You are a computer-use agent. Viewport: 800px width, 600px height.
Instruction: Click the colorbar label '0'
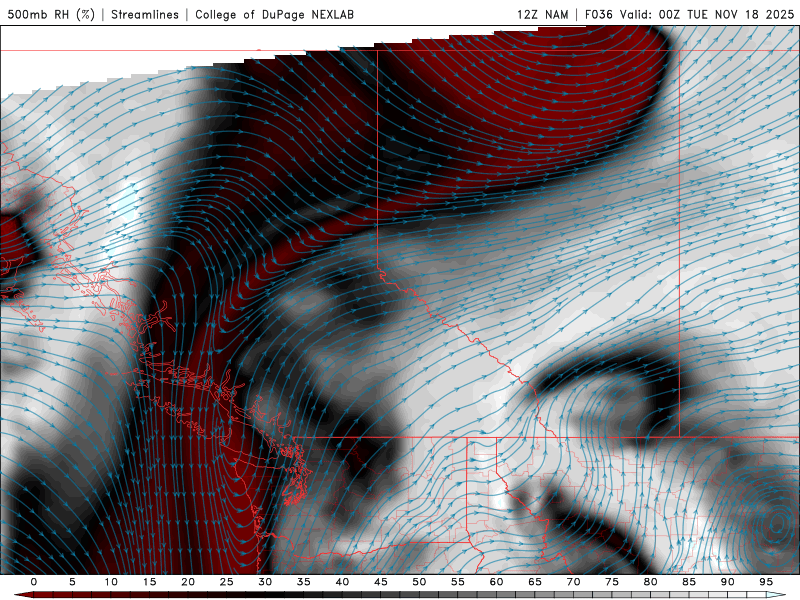click(34, 582)
